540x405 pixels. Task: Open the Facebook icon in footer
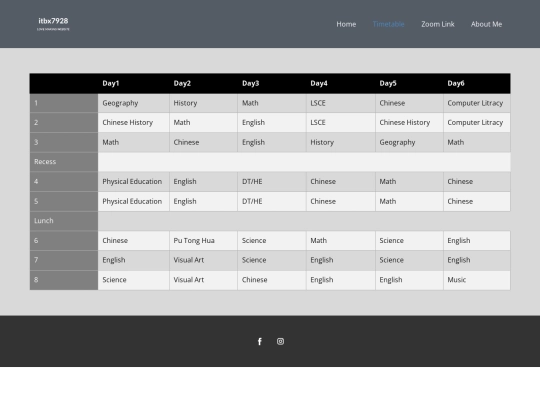pos(260,341)
